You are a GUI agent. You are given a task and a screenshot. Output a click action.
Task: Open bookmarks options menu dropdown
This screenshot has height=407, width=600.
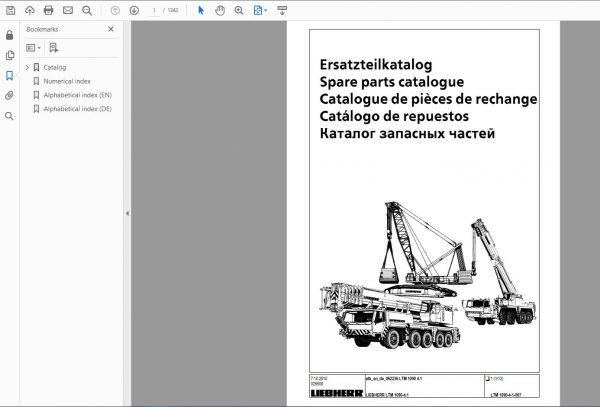[x=33, y=48]
